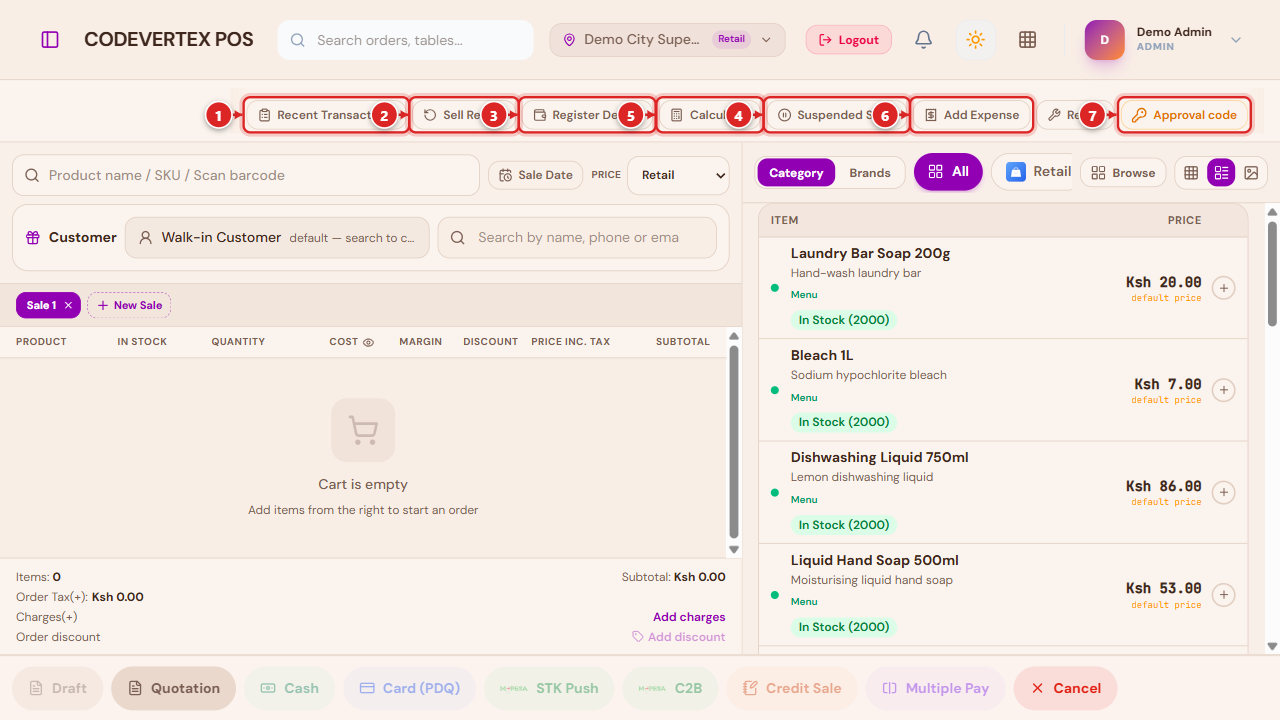Switch to grid table view icon
This screenshot has width=1280, height=720.
[1191, 173]
